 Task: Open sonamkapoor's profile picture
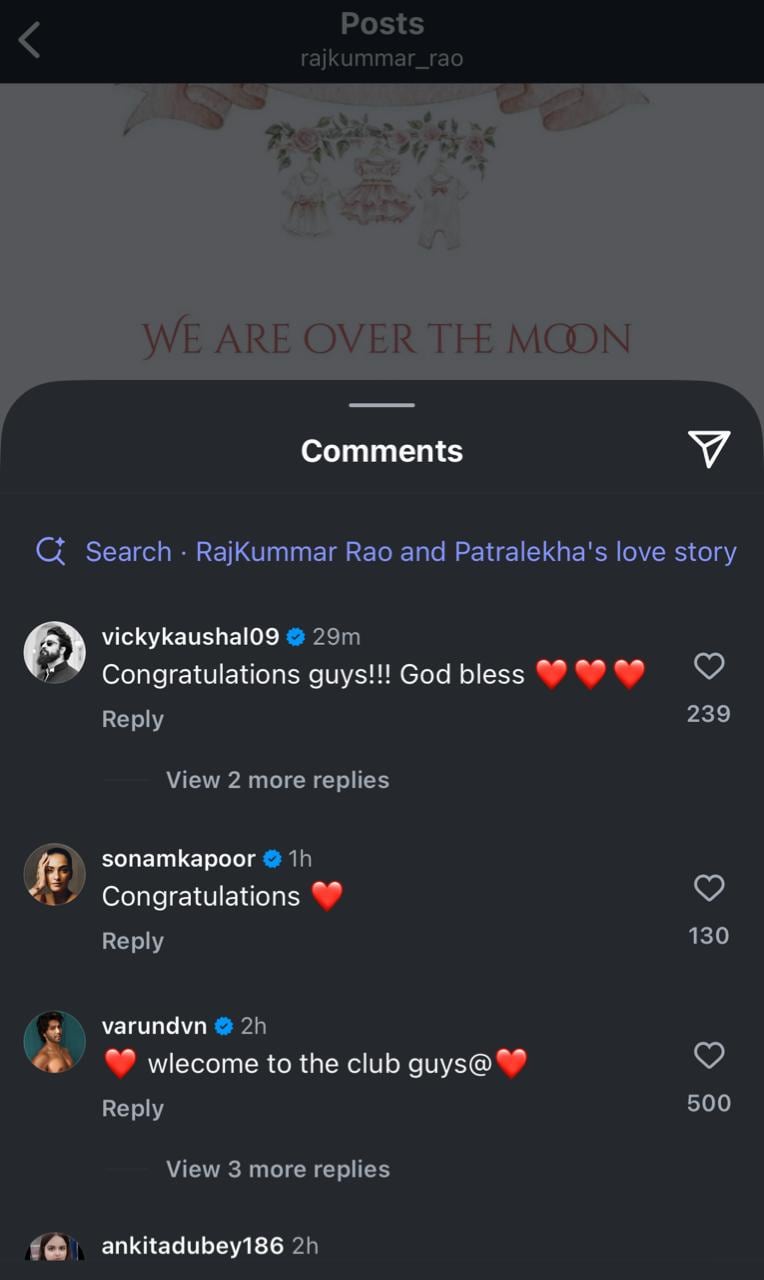[x=54, y=874]
